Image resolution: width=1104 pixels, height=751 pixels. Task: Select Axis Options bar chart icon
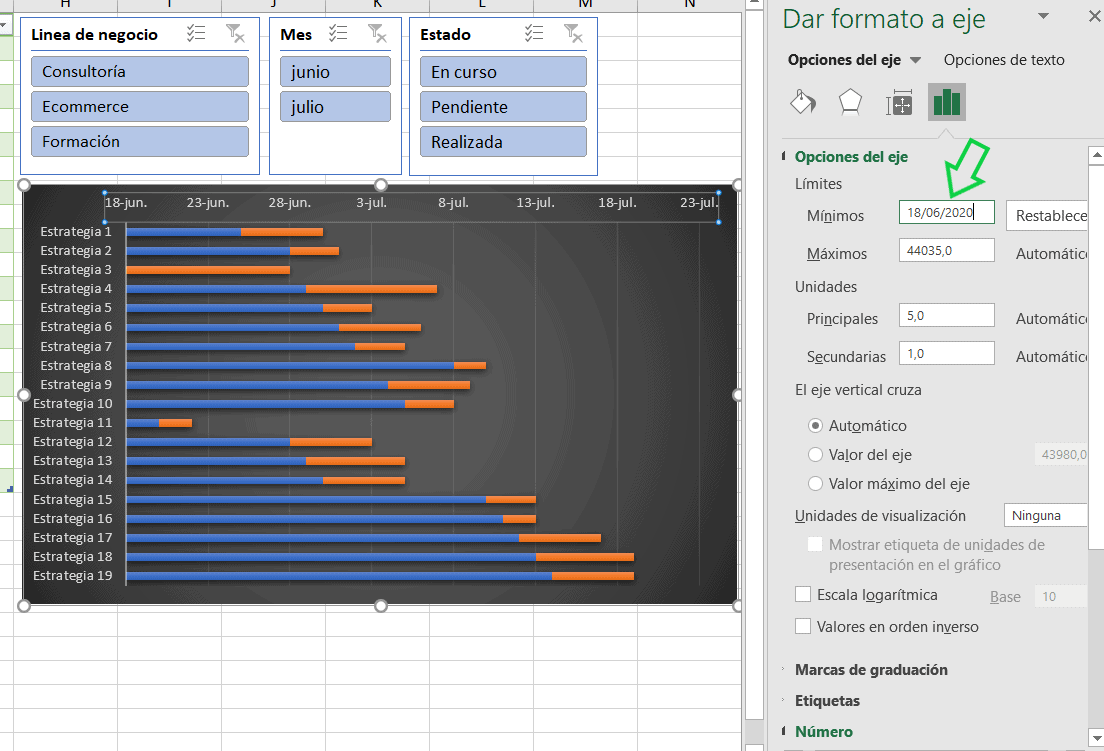coord(946,102)
